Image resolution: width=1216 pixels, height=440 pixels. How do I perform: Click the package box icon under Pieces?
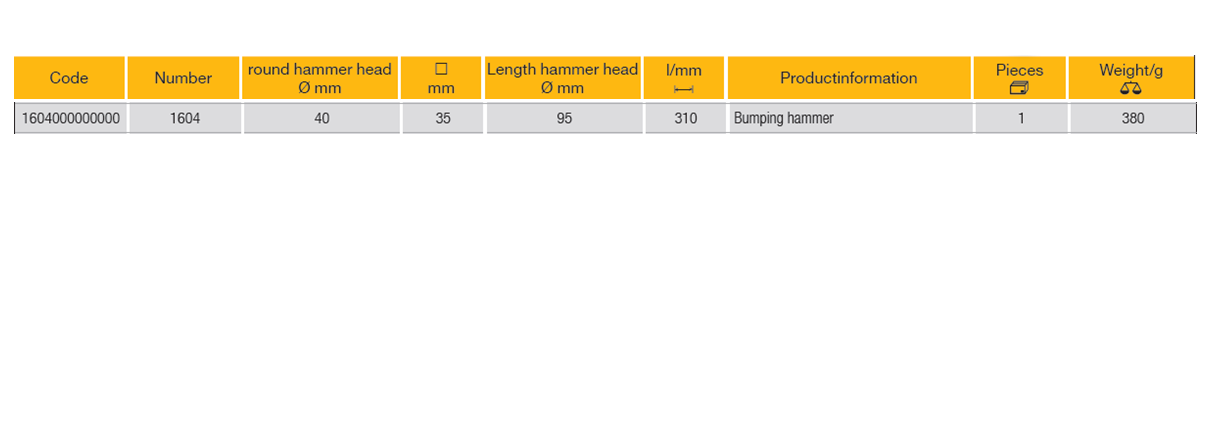point(1019,88)
